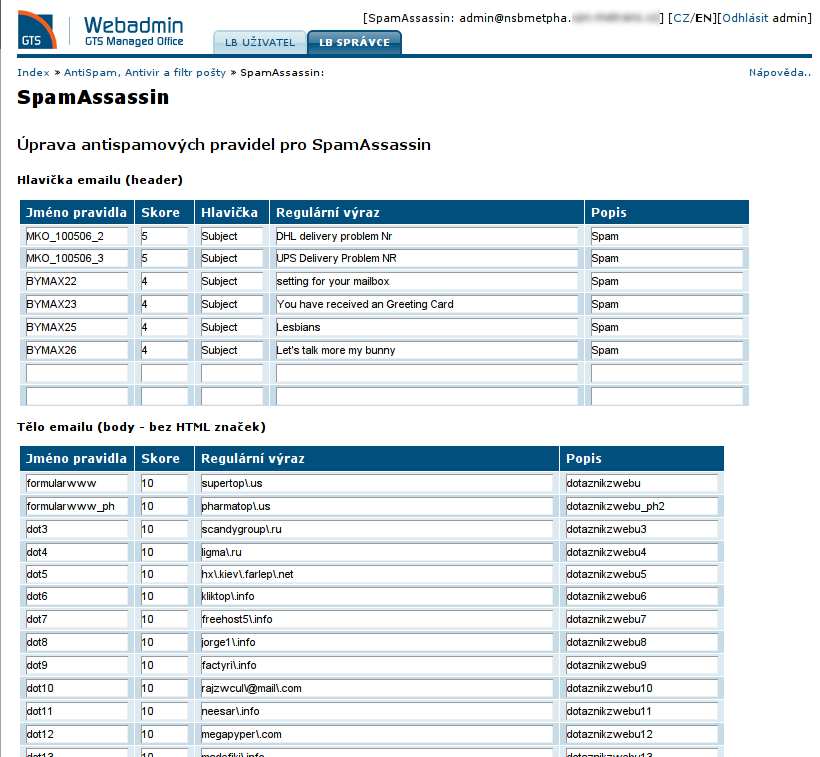Edit description 'dotaznikzwebu5'
The image size is (820, 757).
tap(642, 574)
